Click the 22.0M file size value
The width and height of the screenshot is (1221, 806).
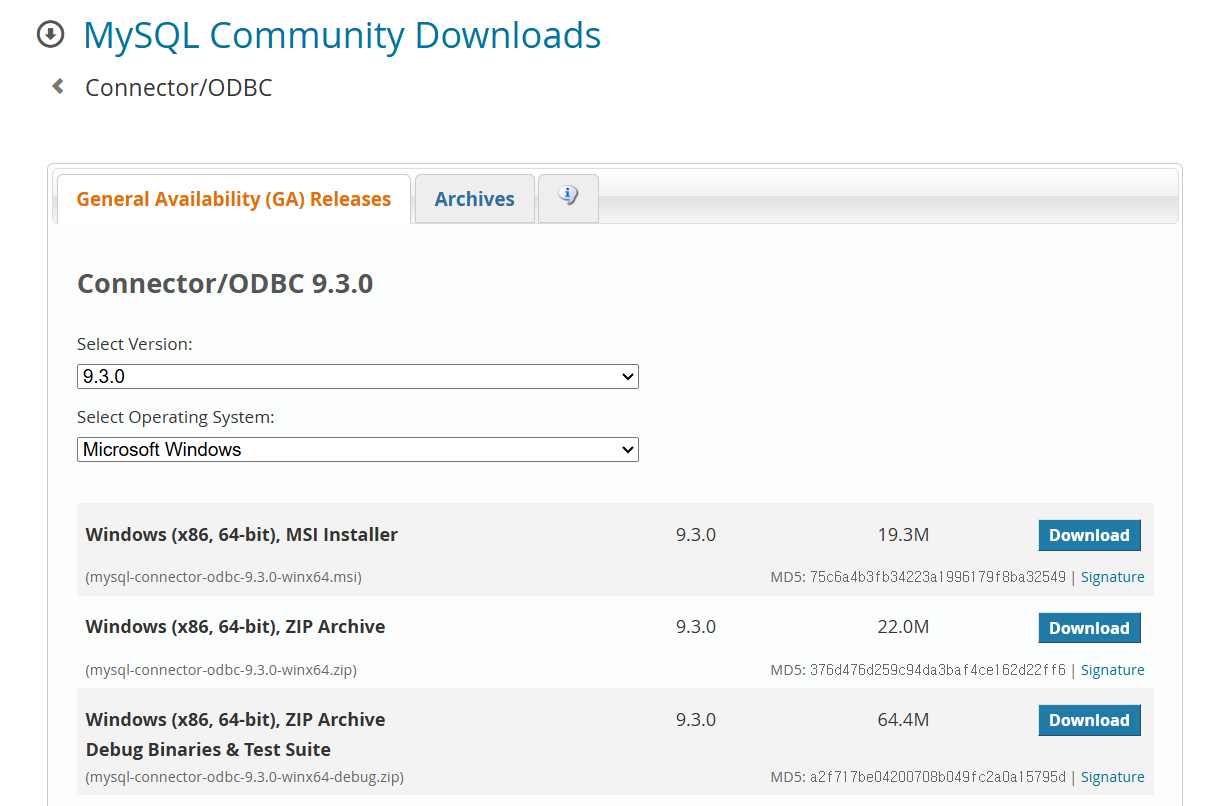[903, 627]
